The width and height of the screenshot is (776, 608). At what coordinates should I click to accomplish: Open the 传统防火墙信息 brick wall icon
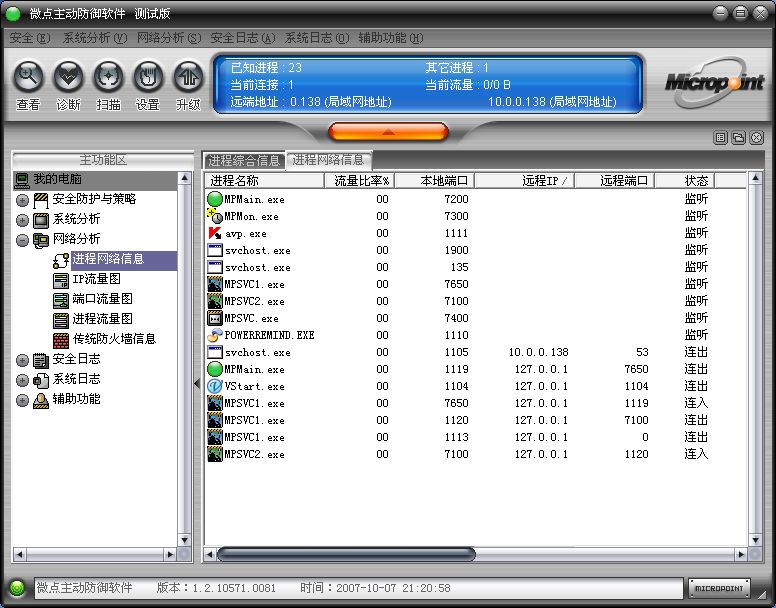[61, 340]
